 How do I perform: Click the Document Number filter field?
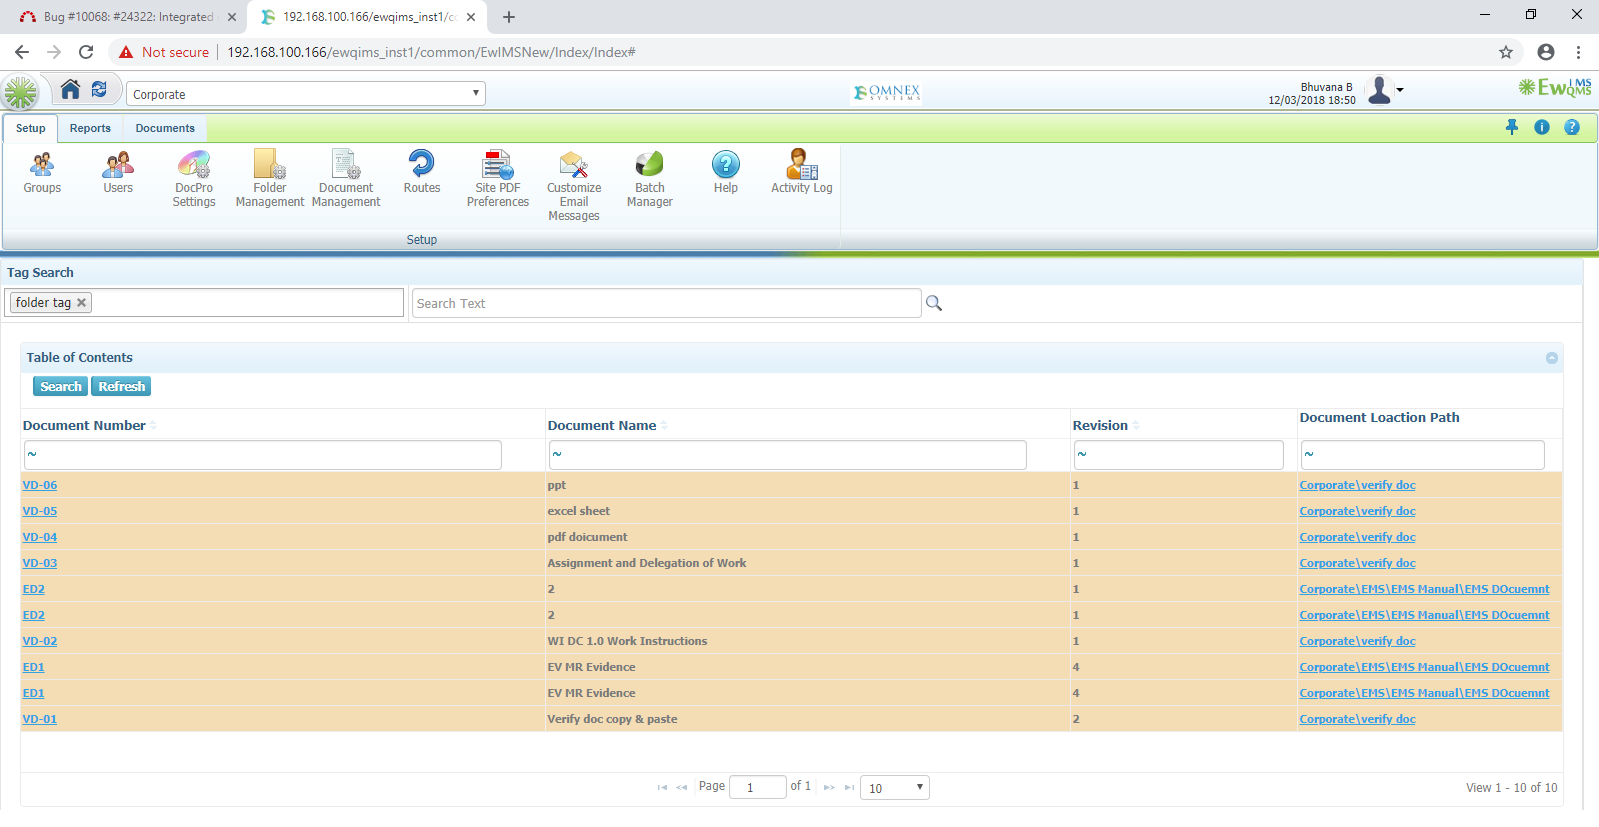[x=262, y=455]
